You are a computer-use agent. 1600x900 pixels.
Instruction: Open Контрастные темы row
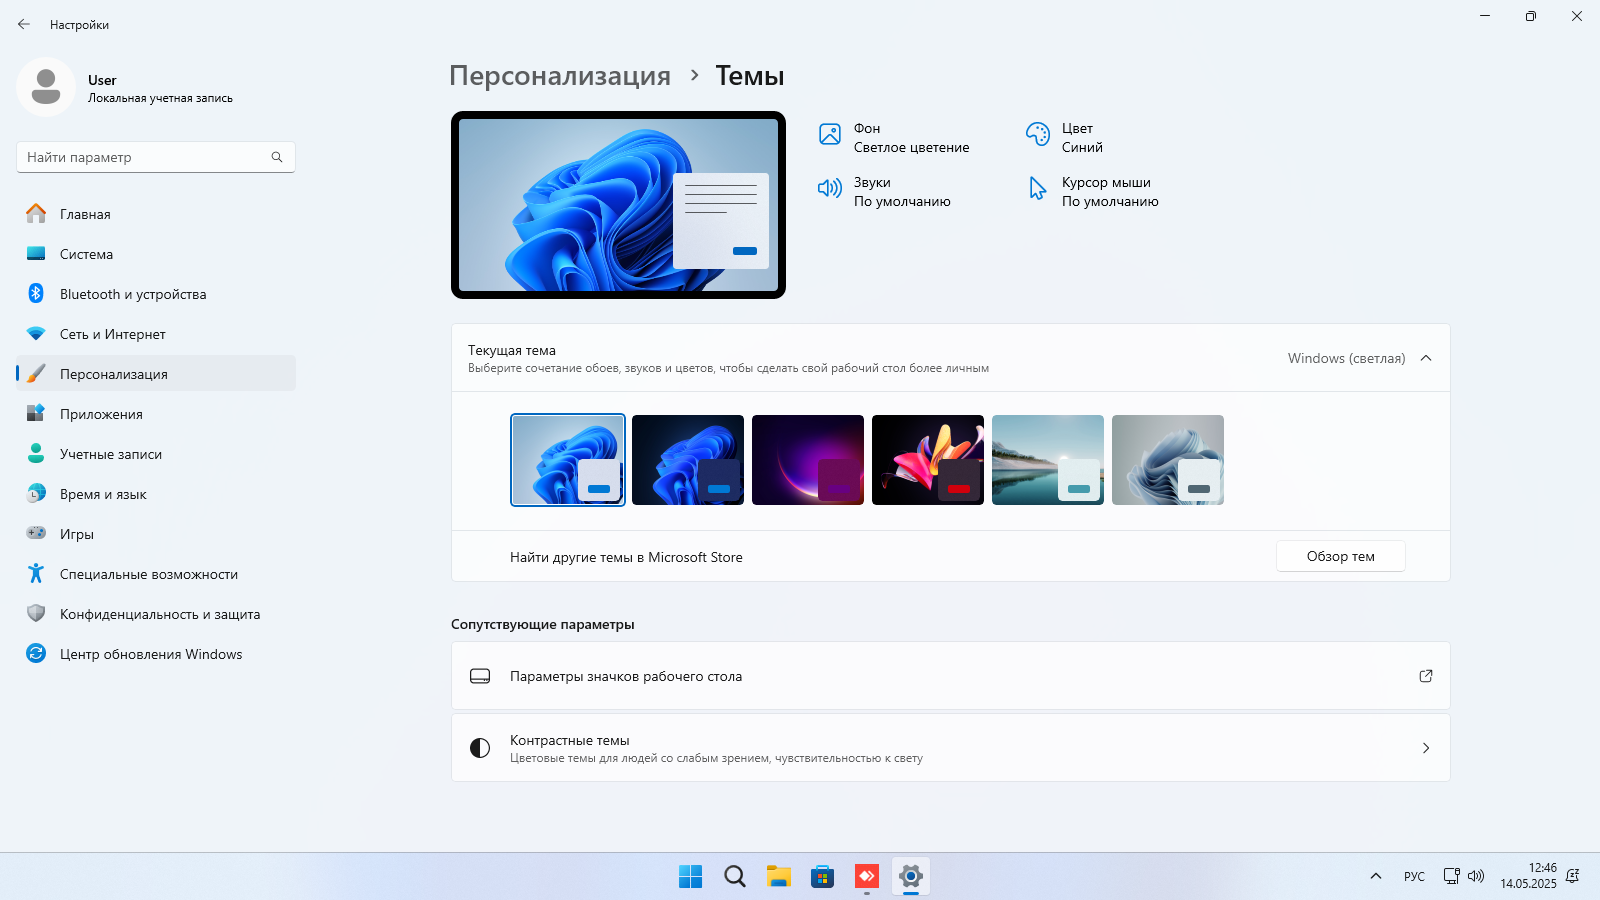951,748
